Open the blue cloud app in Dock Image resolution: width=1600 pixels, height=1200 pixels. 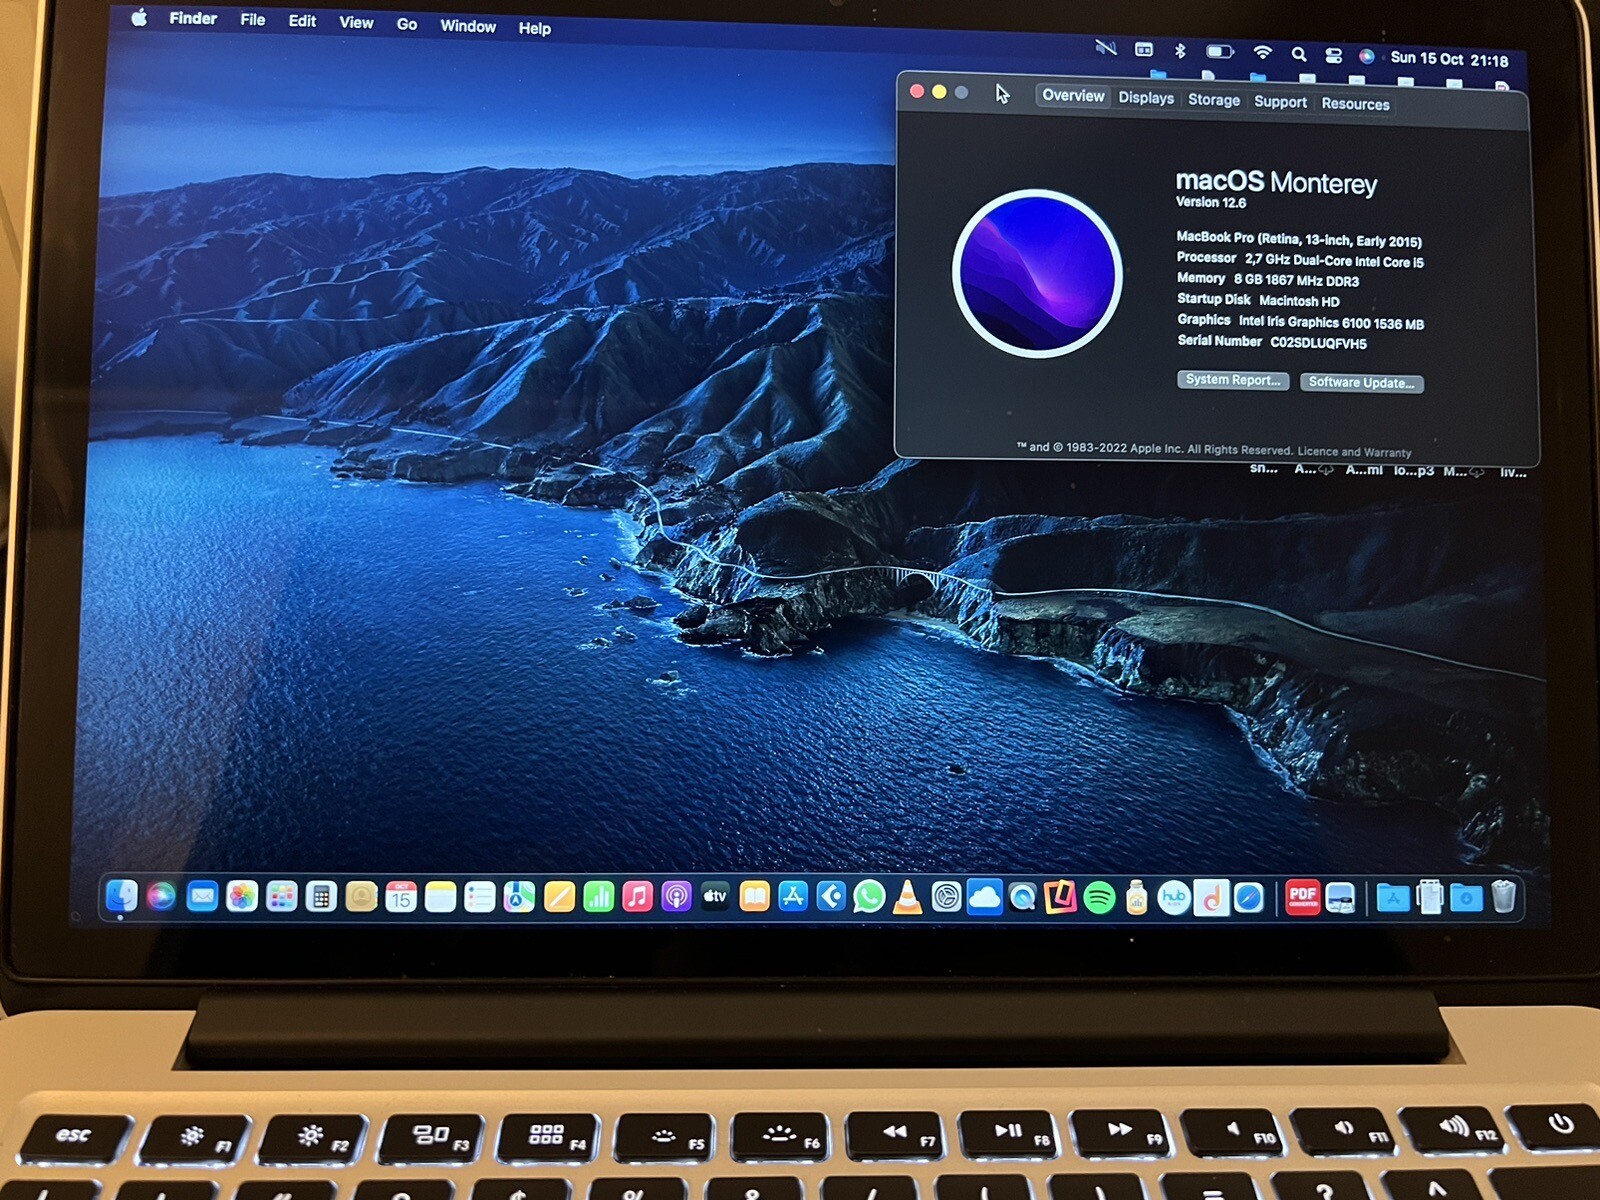[984, 897]
